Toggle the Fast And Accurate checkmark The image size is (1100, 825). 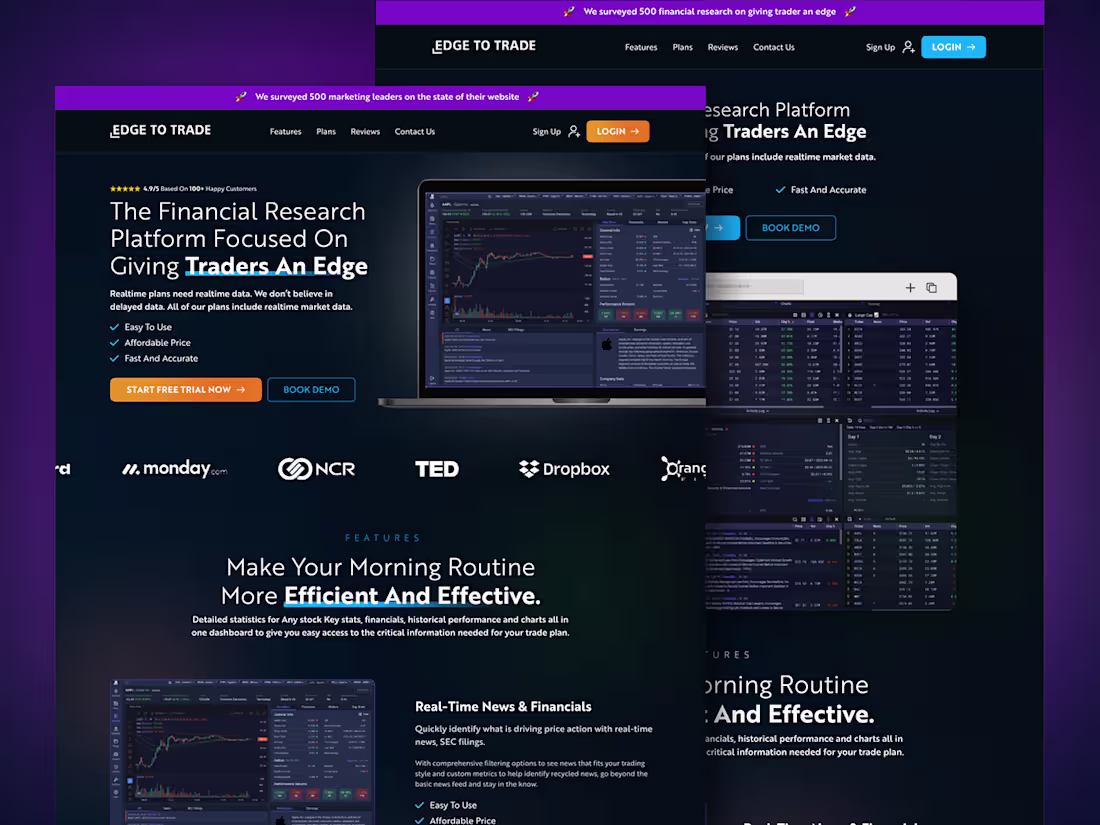click(x=115, y=358)
